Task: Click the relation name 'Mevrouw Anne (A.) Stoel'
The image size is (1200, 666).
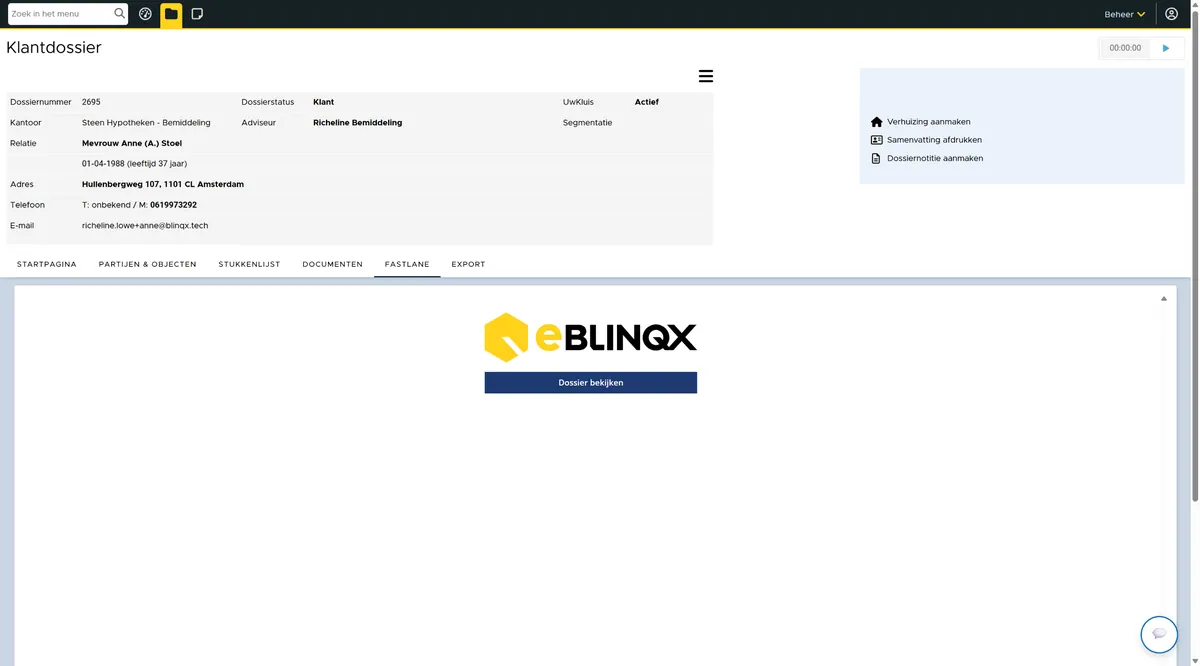Action: coord(132,143)
